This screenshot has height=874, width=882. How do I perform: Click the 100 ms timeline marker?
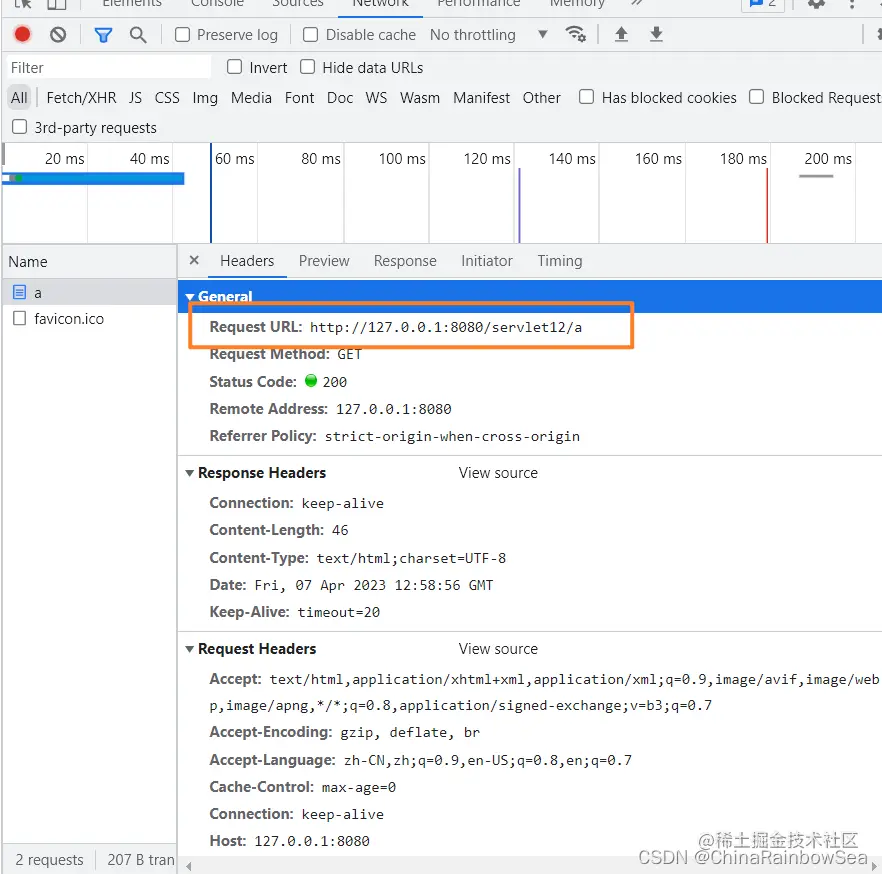click(x=402, y=159)
